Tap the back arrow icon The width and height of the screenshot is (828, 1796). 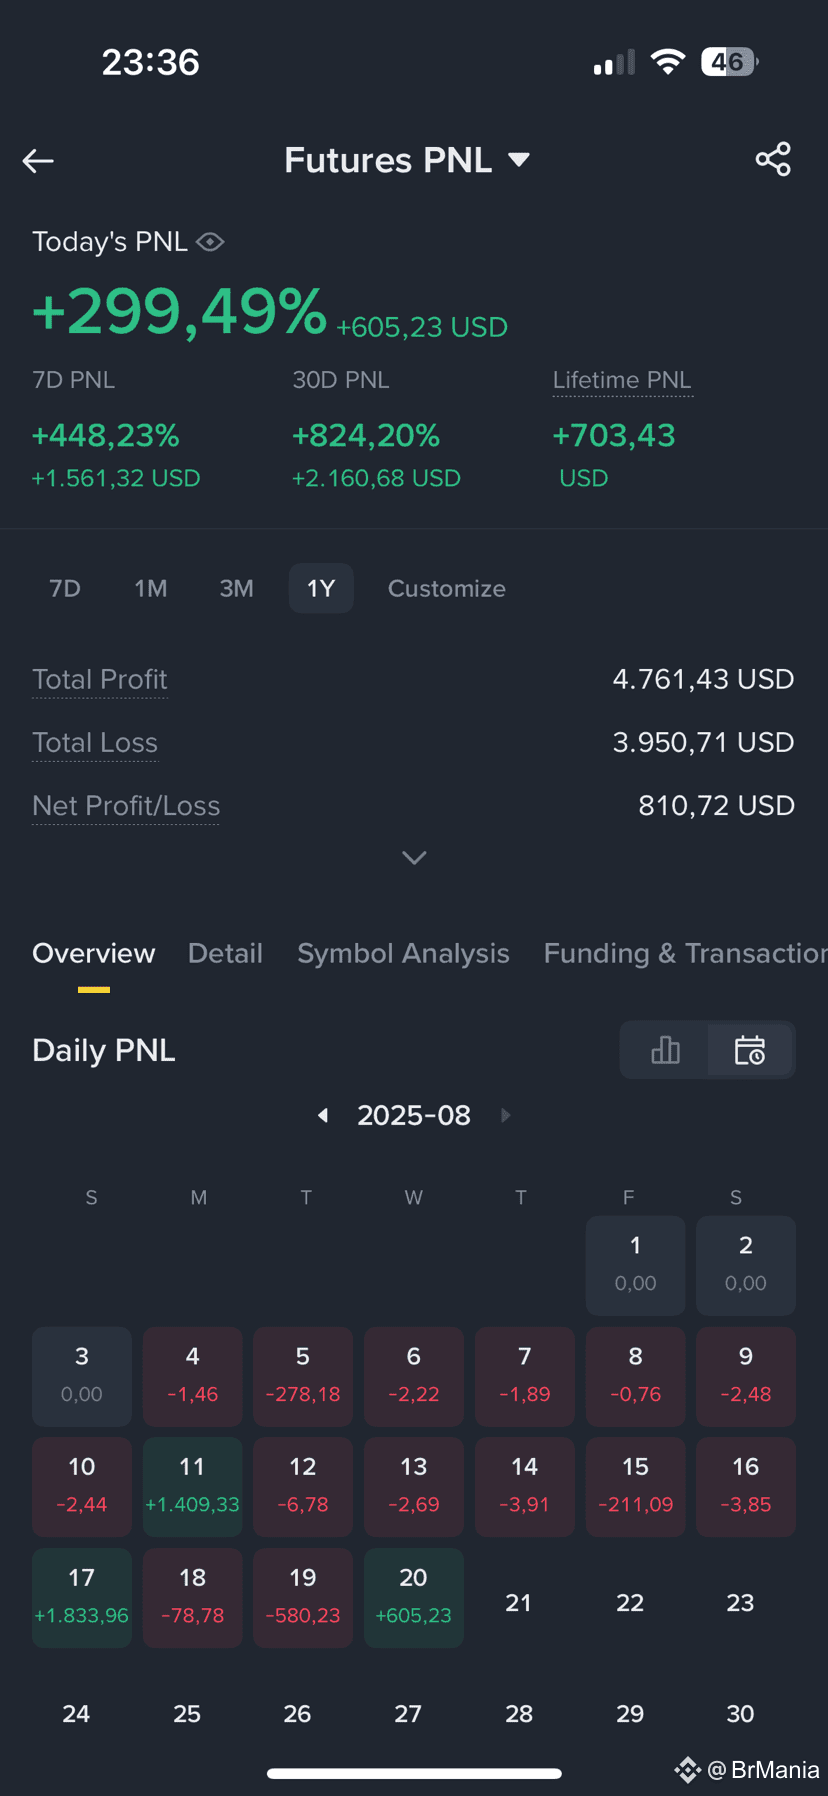coord(38,160)
